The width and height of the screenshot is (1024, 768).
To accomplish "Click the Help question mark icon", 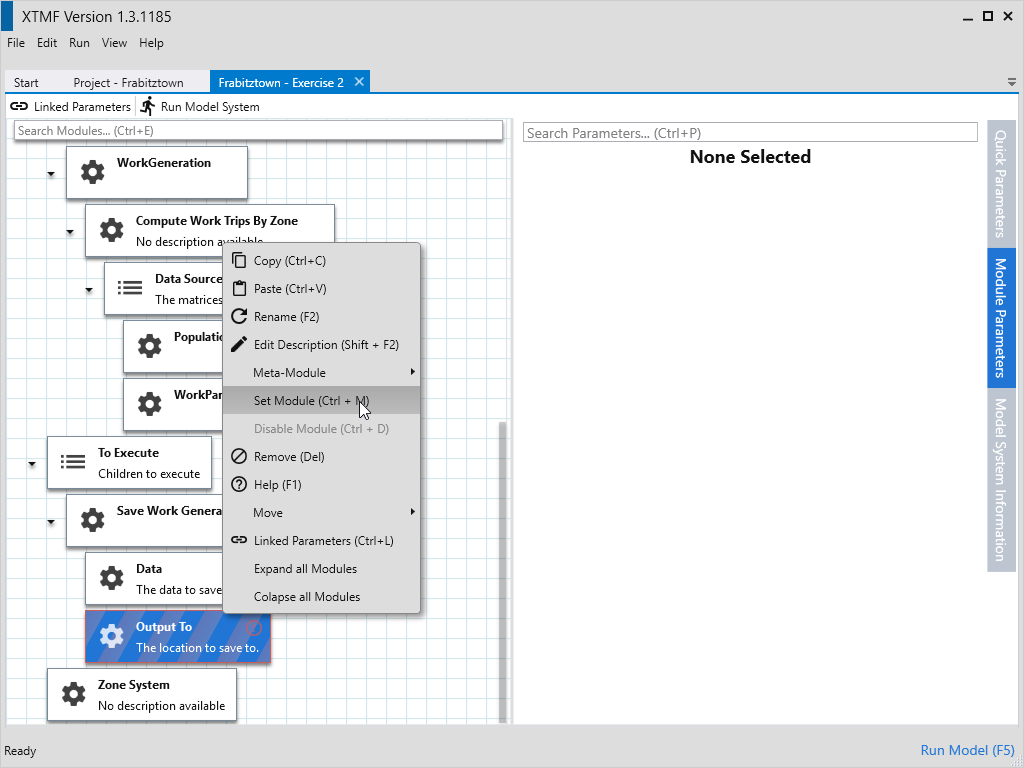I will (x=238, y=485).
